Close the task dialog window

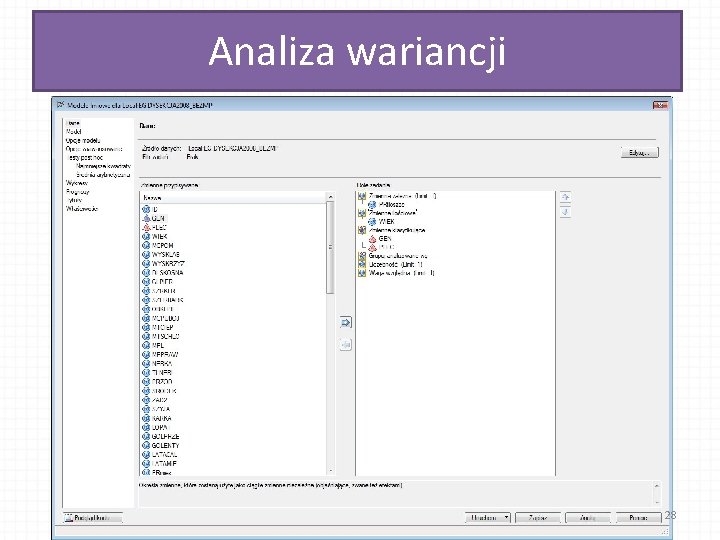(x=660, y=105)
